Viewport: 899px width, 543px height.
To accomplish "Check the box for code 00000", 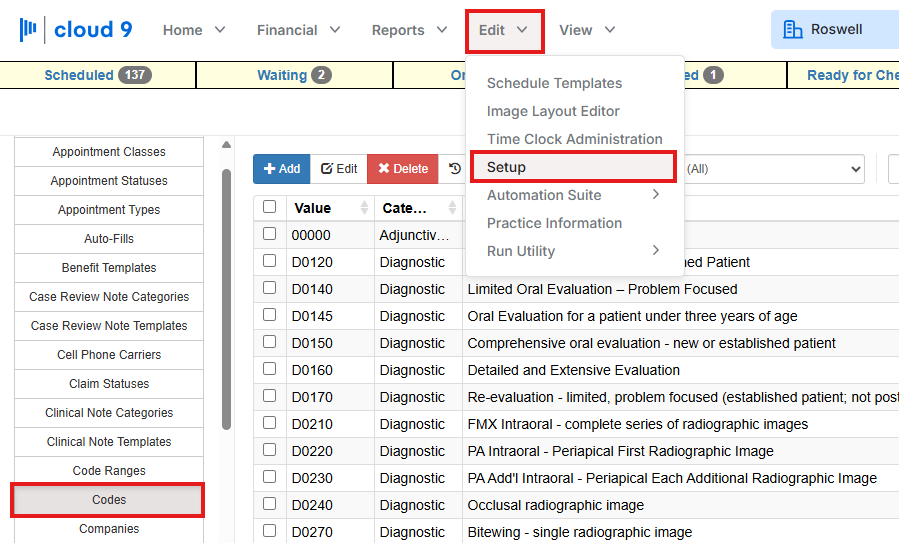I will pos(269,233).
